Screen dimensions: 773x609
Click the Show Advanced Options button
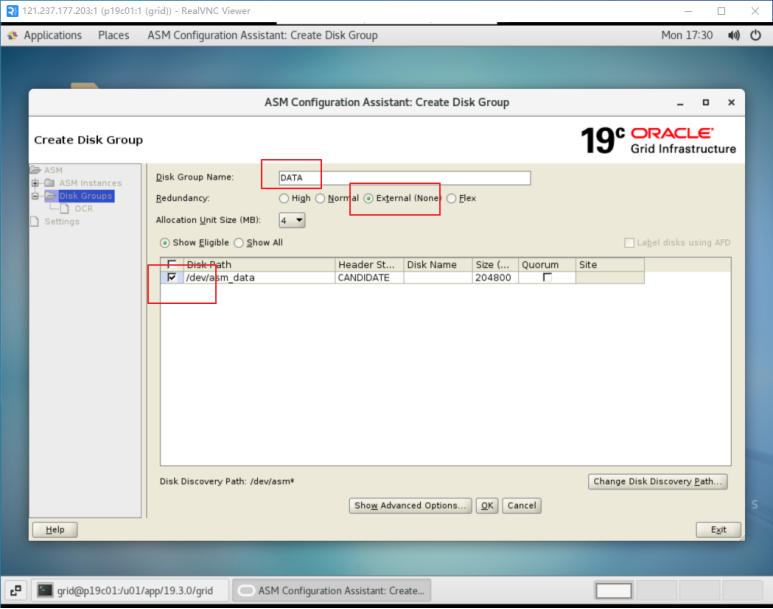point(410,505)
